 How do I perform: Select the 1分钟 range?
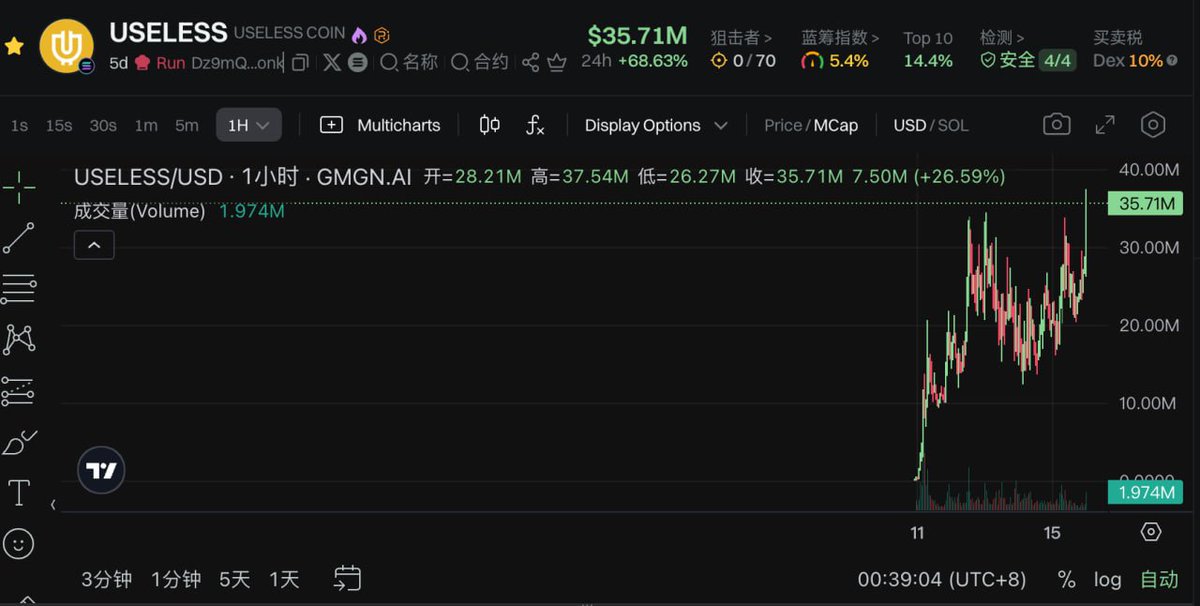coord(177,579)
